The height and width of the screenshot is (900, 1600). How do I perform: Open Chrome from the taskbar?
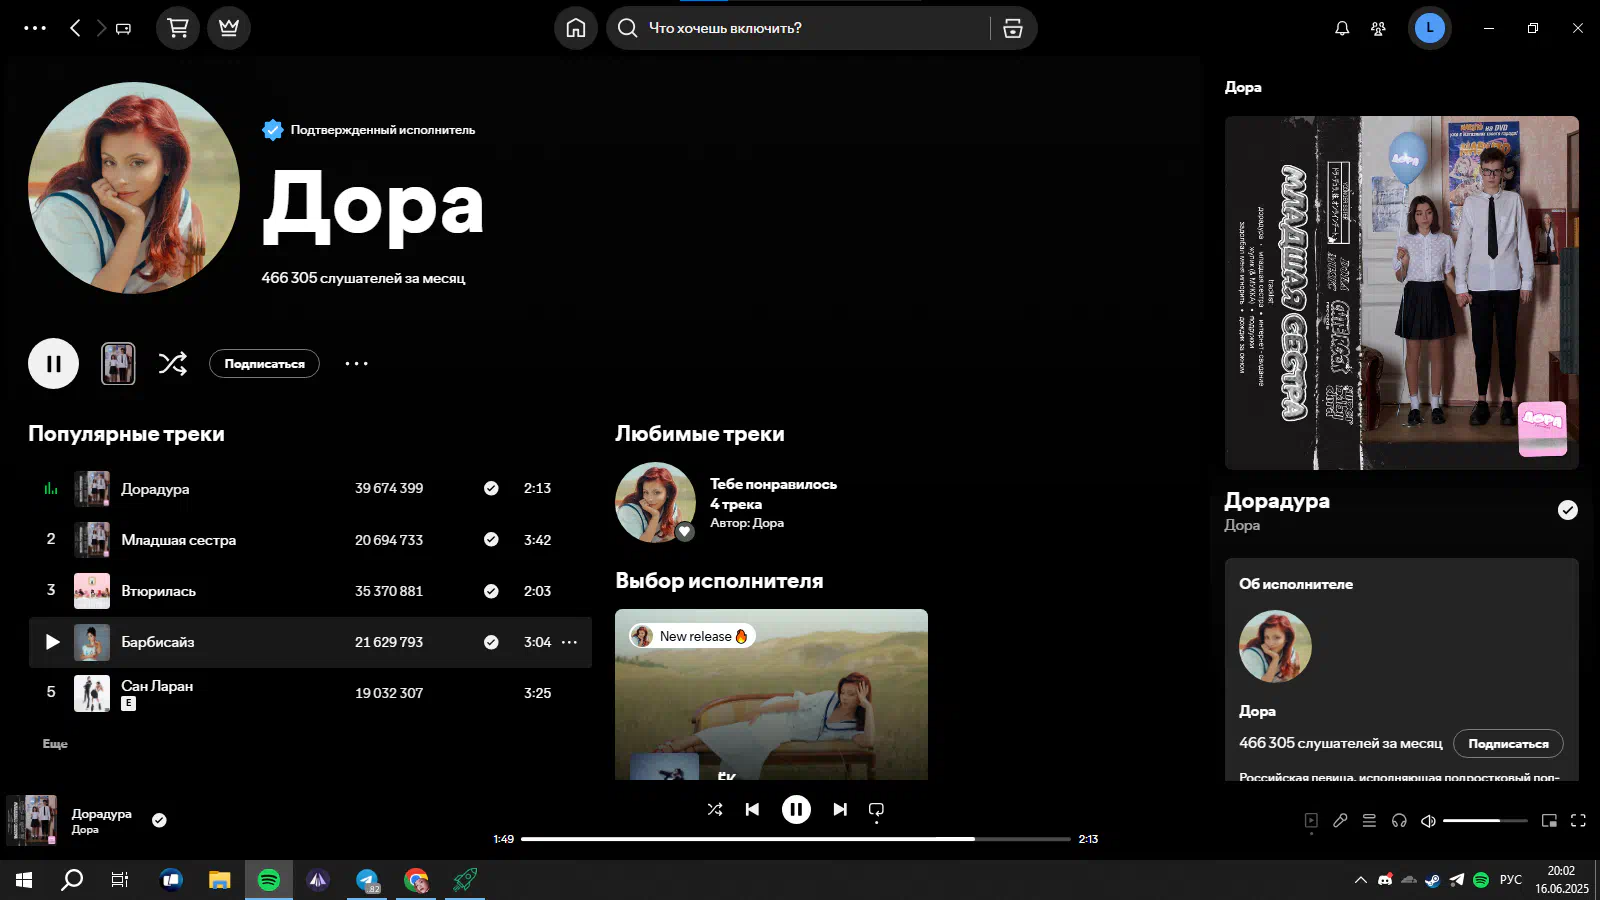(x=416, y=880)
